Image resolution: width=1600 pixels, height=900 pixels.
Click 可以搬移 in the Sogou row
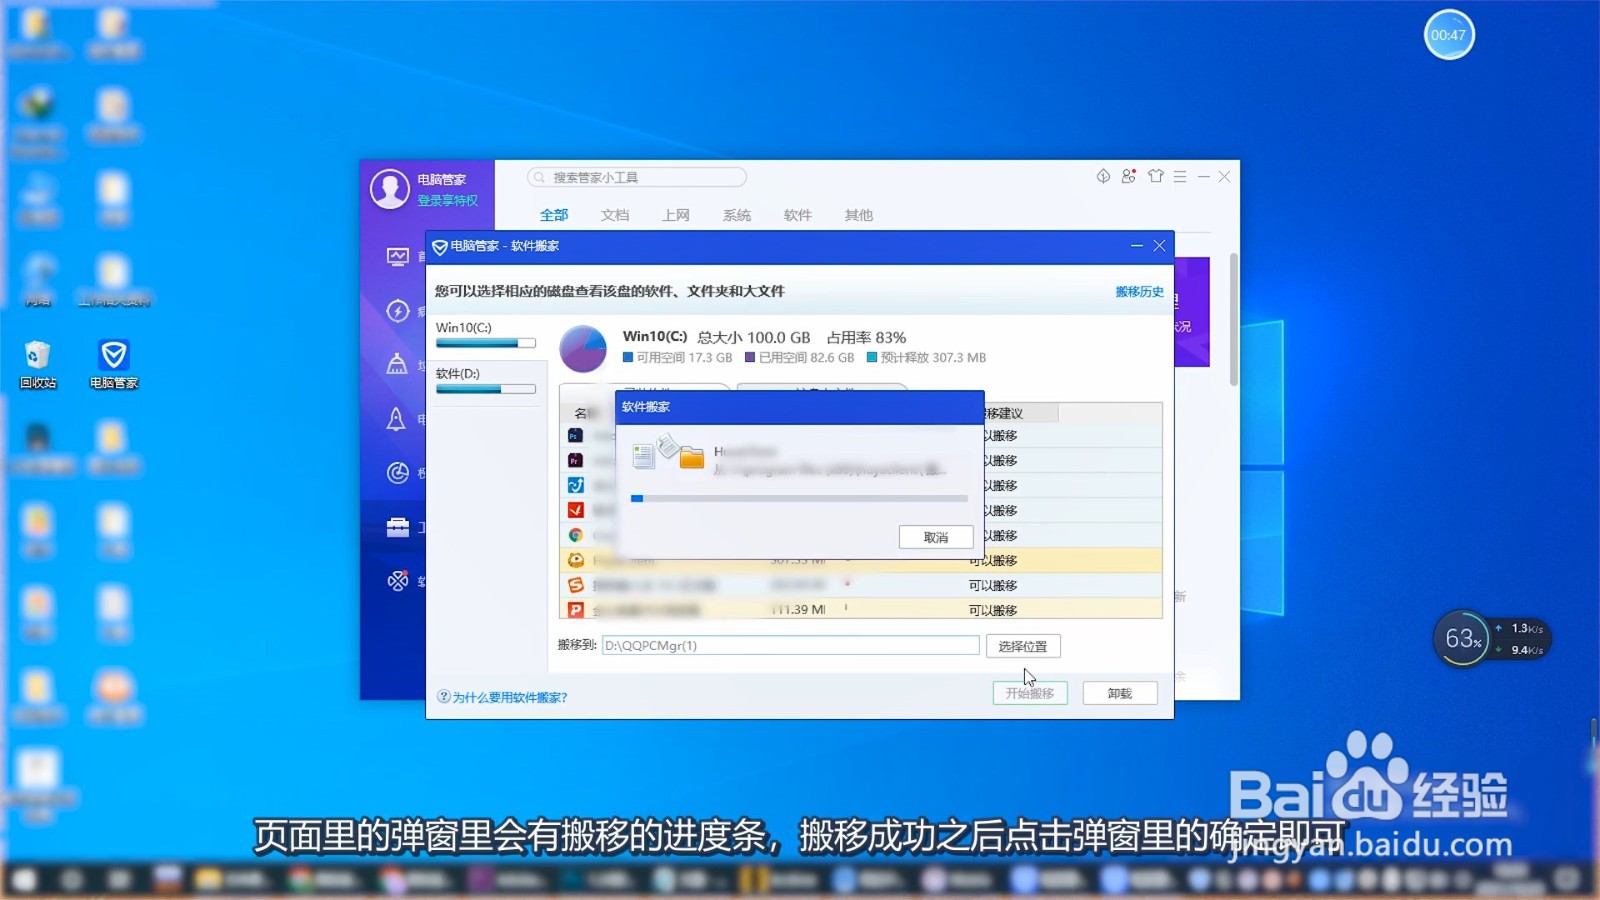click(993, 585)
